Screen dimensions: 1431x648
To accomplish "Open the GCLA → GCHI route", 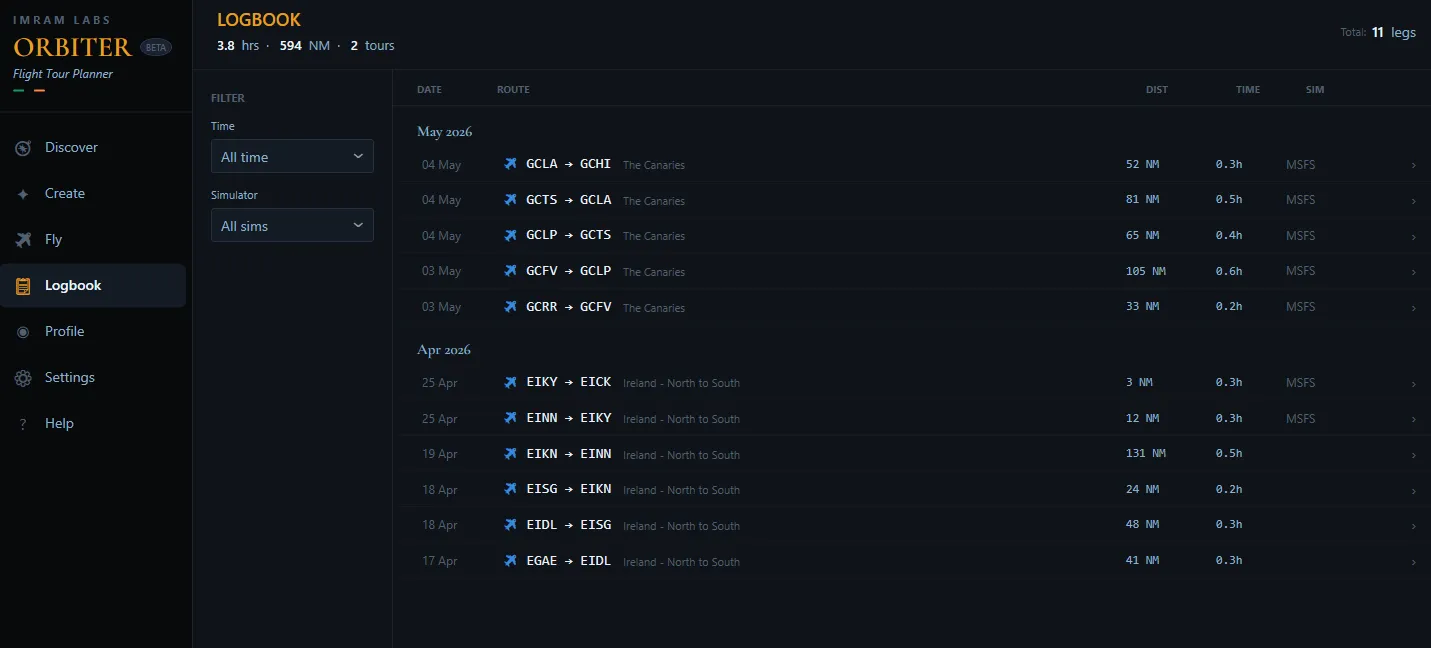I will pyautogui.click(x=568, y=164).
